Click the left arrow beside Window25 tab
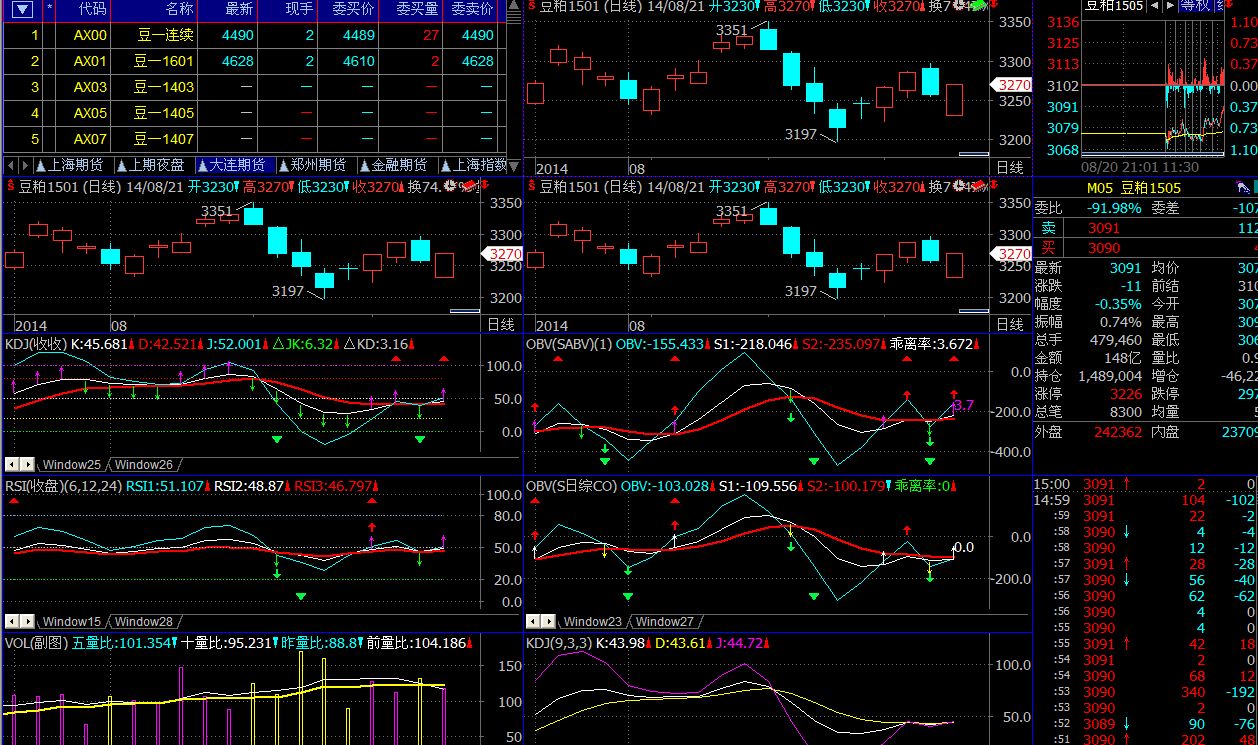The image size is (1258, 745). [12, 464]
